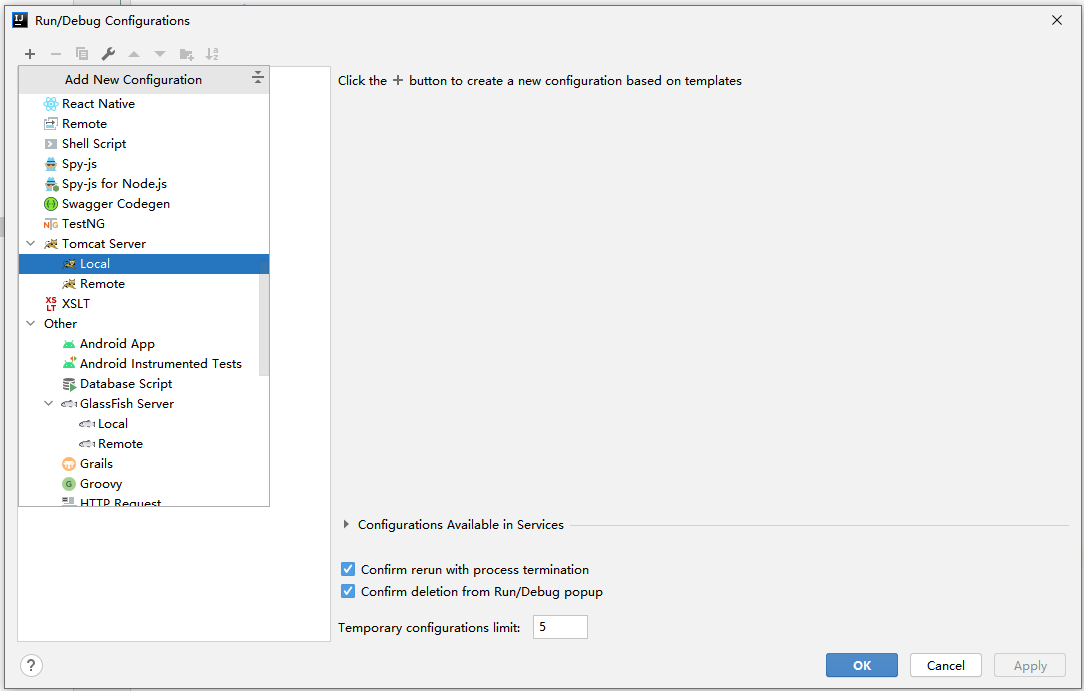Click the Create New Folder icon
This screenshot has height=691, width=1084.
(x=186, y=54)
